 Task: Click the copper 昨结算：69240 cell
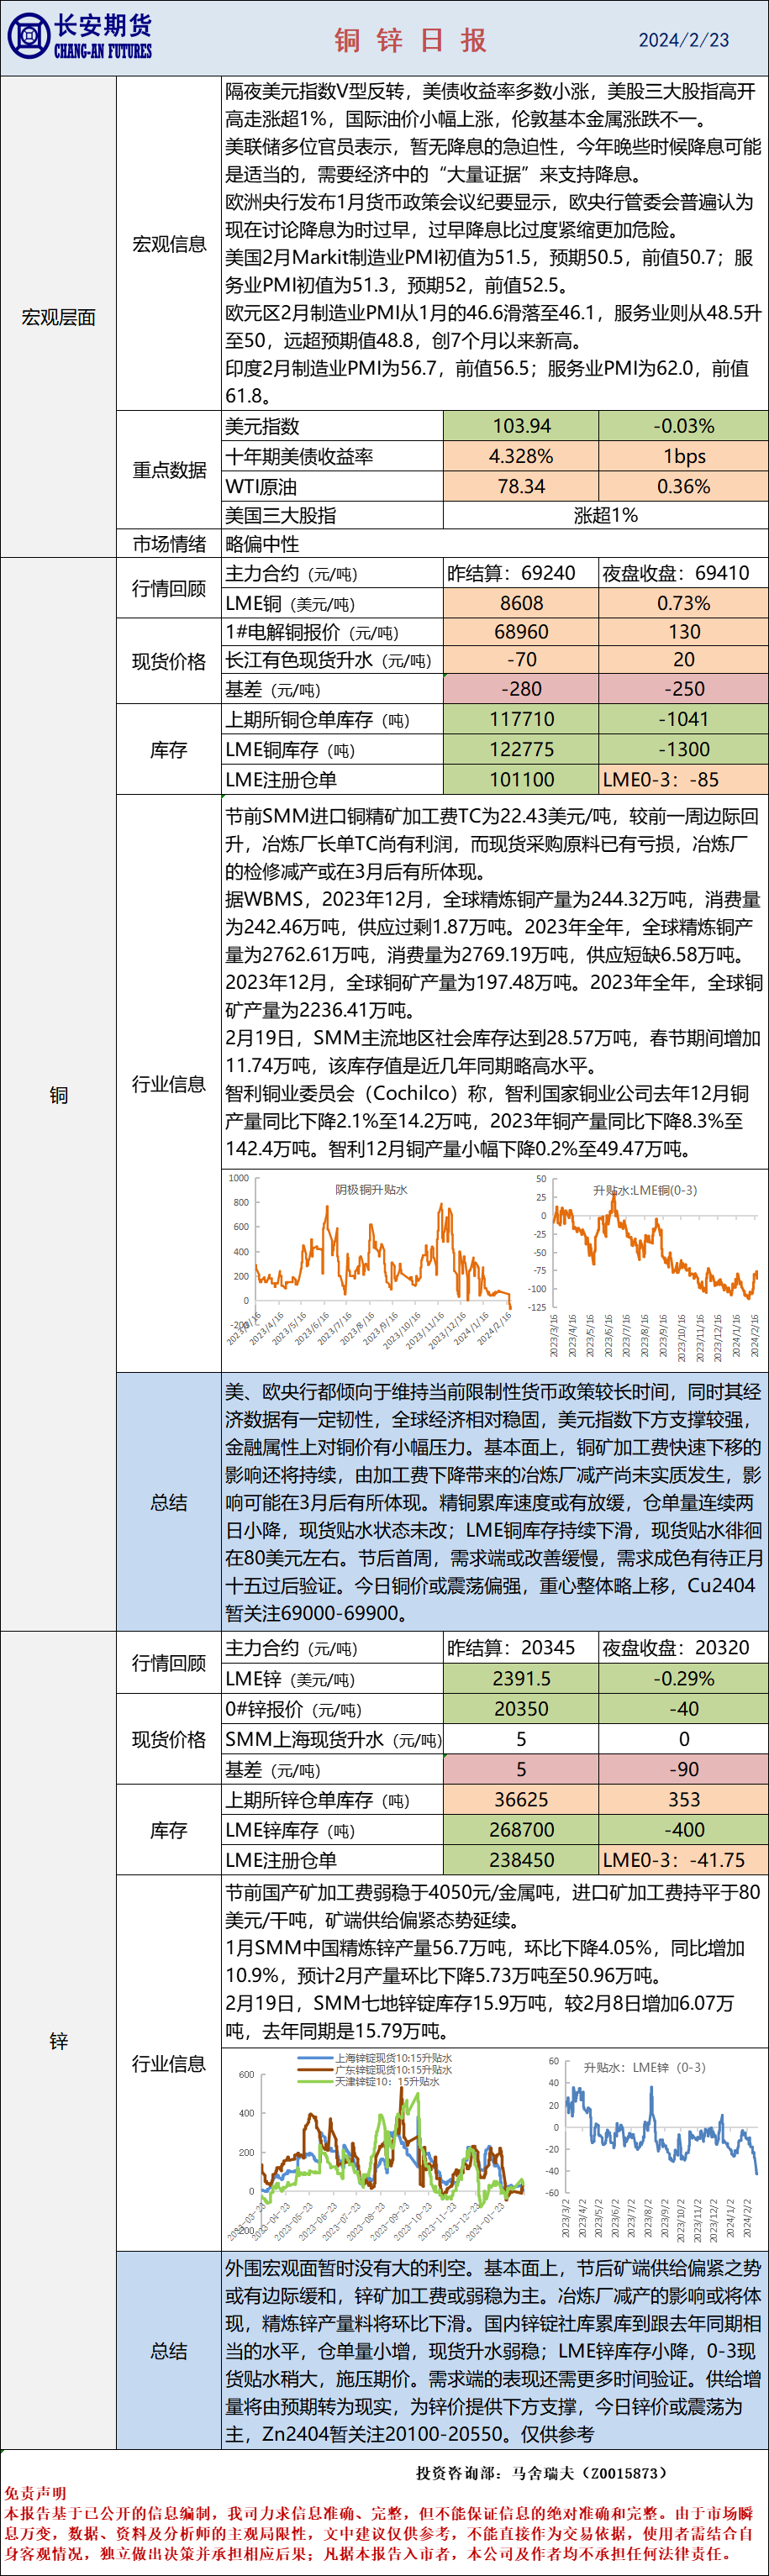click(x=521, y=573)
